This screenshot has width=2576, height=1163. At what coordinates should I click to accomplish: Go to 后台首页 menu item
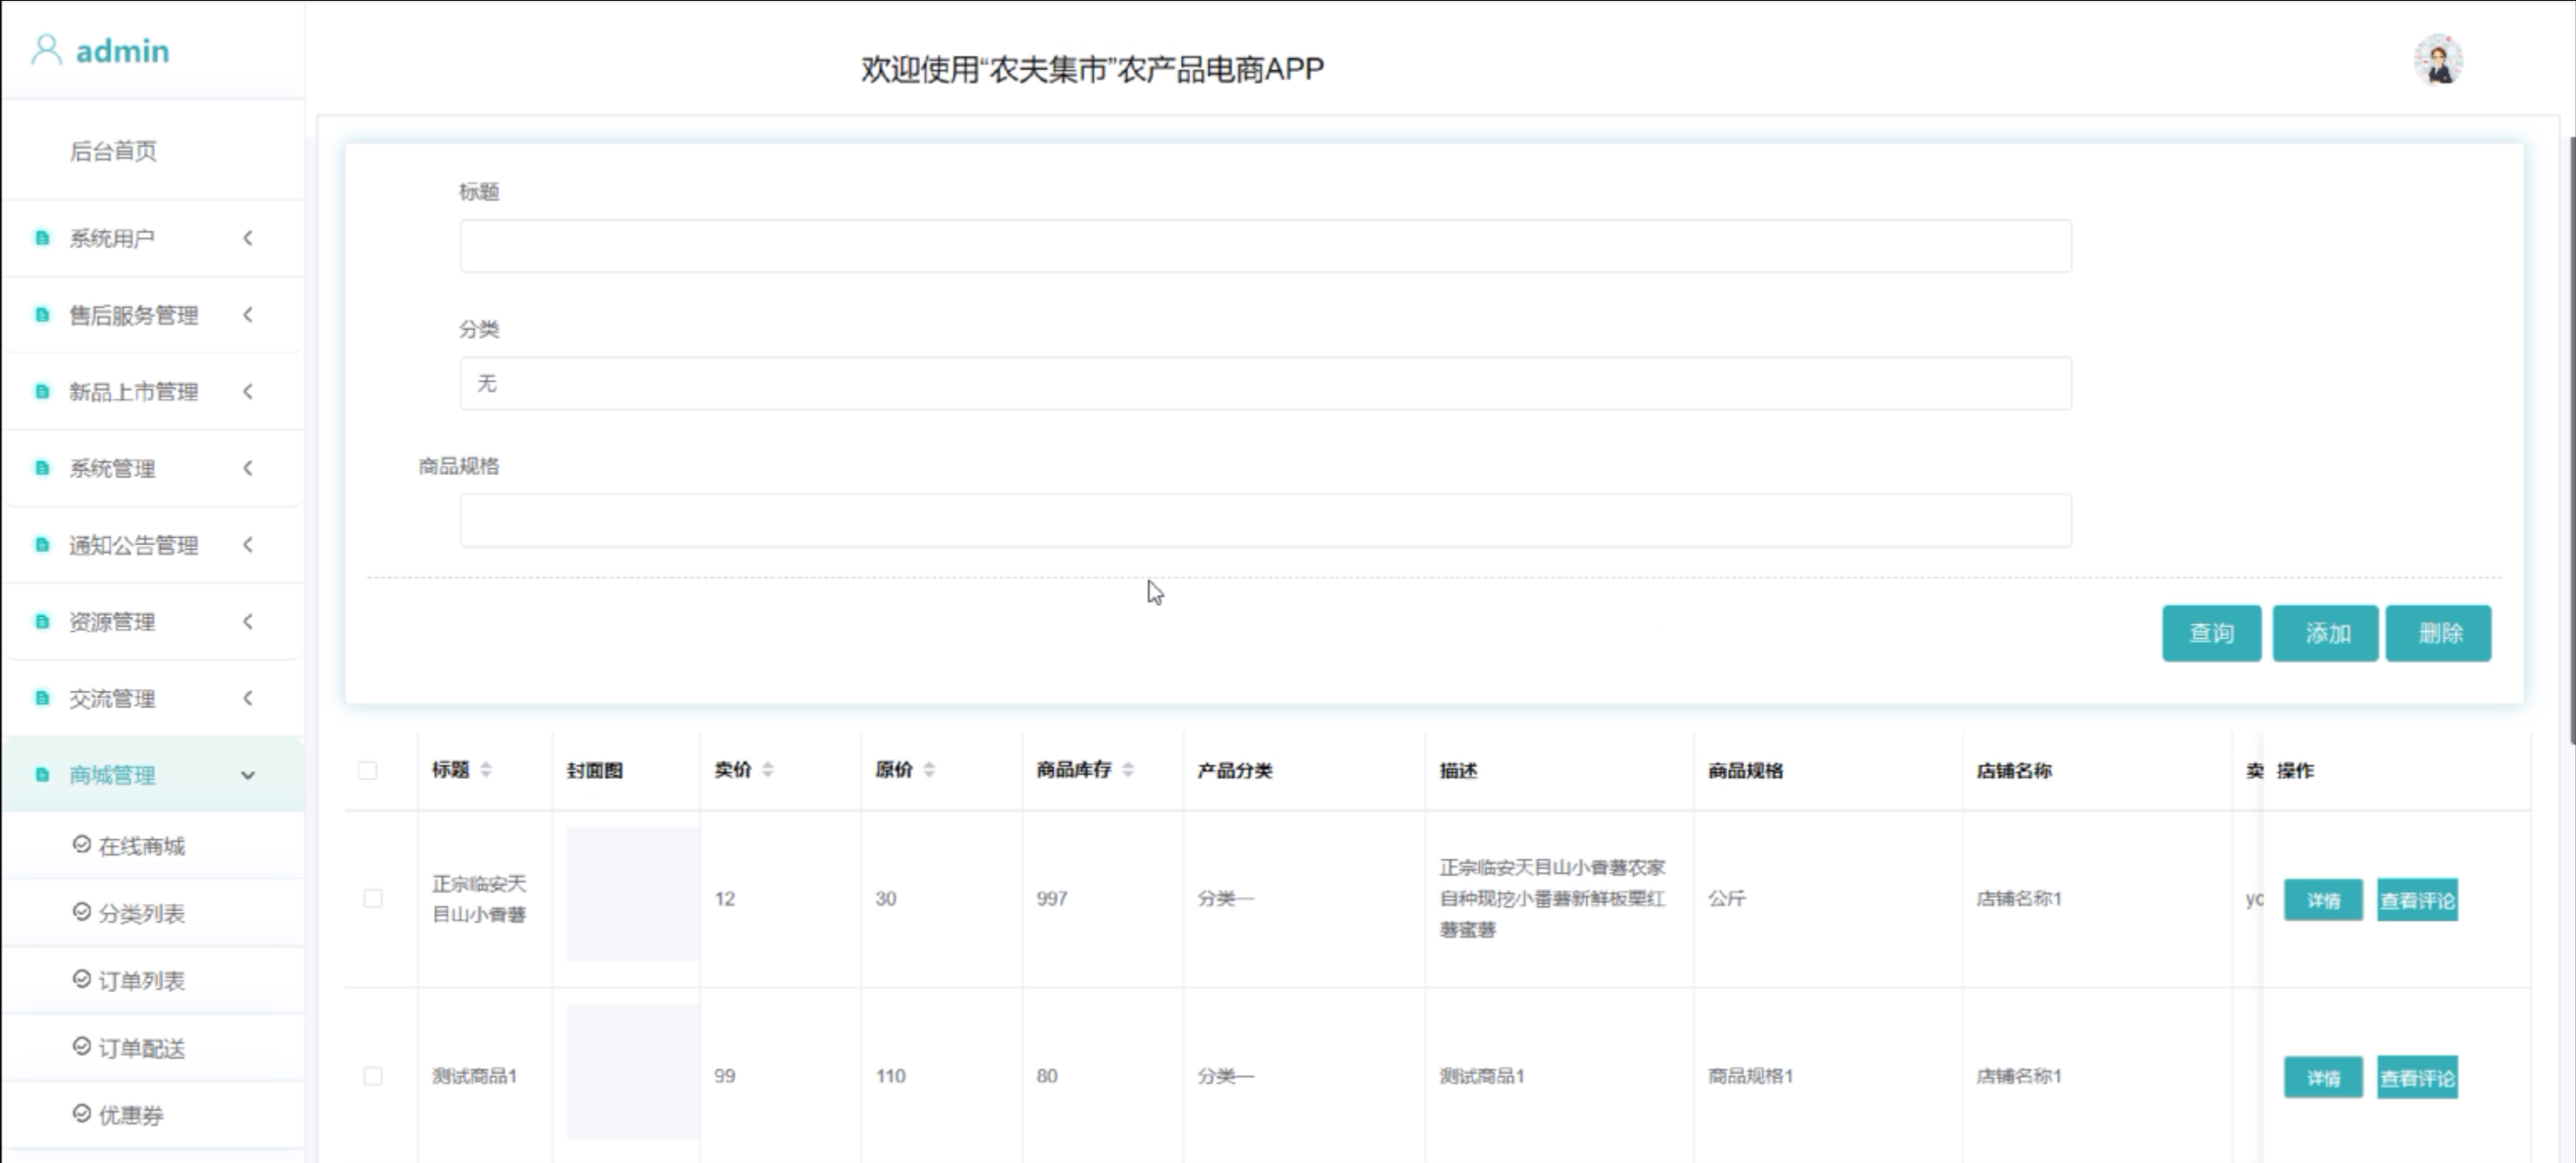tap(113, 151)
